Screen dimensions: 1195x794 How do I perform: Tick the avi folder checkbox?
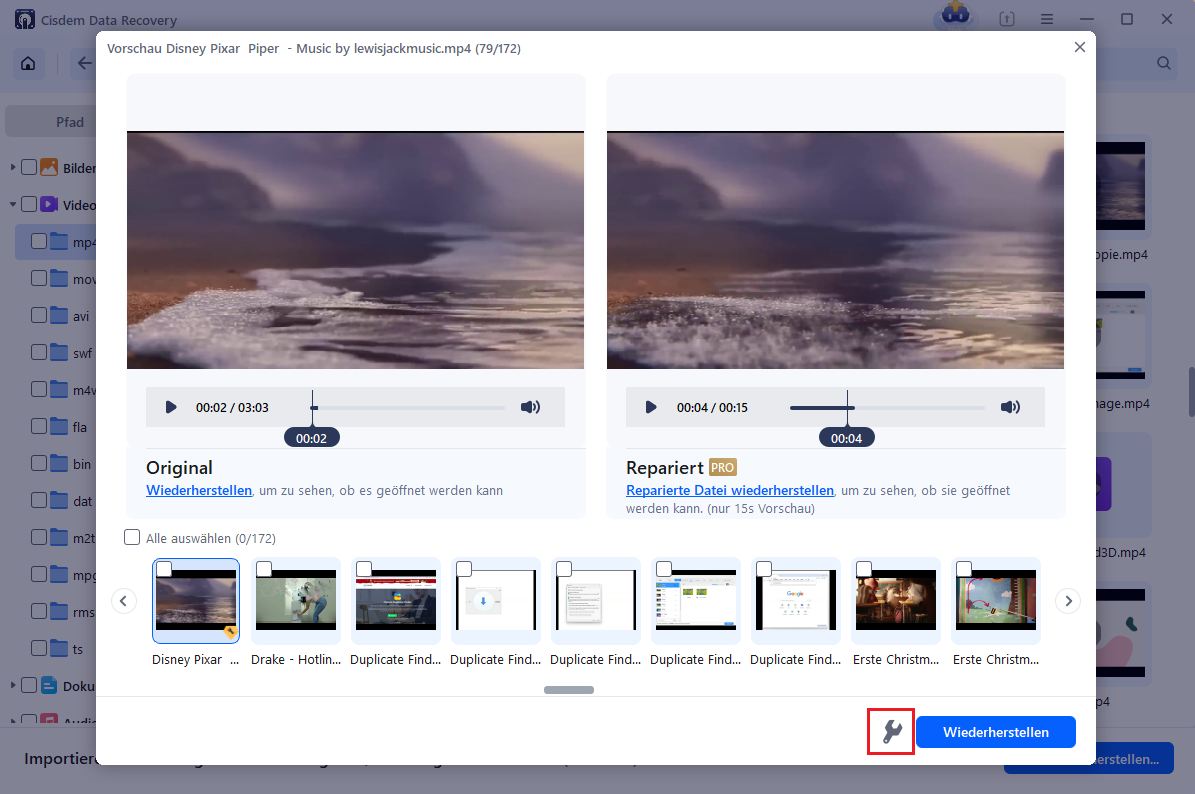[x=39, y=315]
